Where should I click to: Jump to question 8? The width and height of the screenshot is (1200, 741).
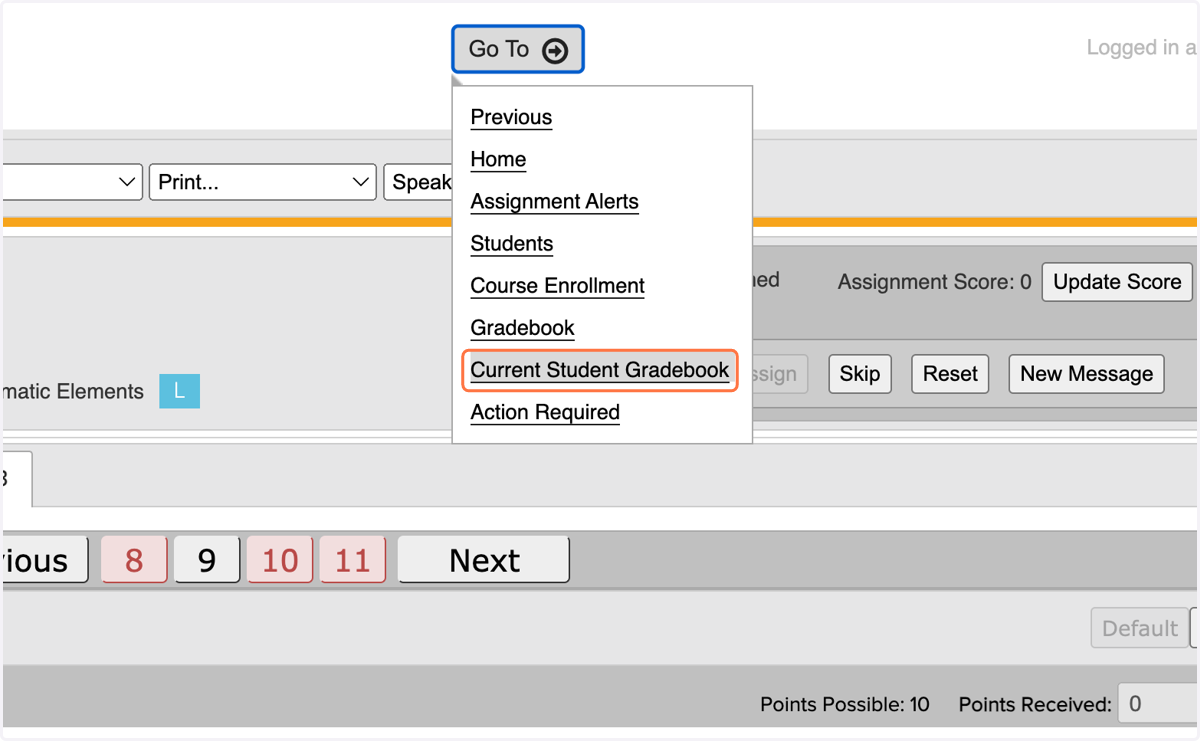click(x=134, y=560)
